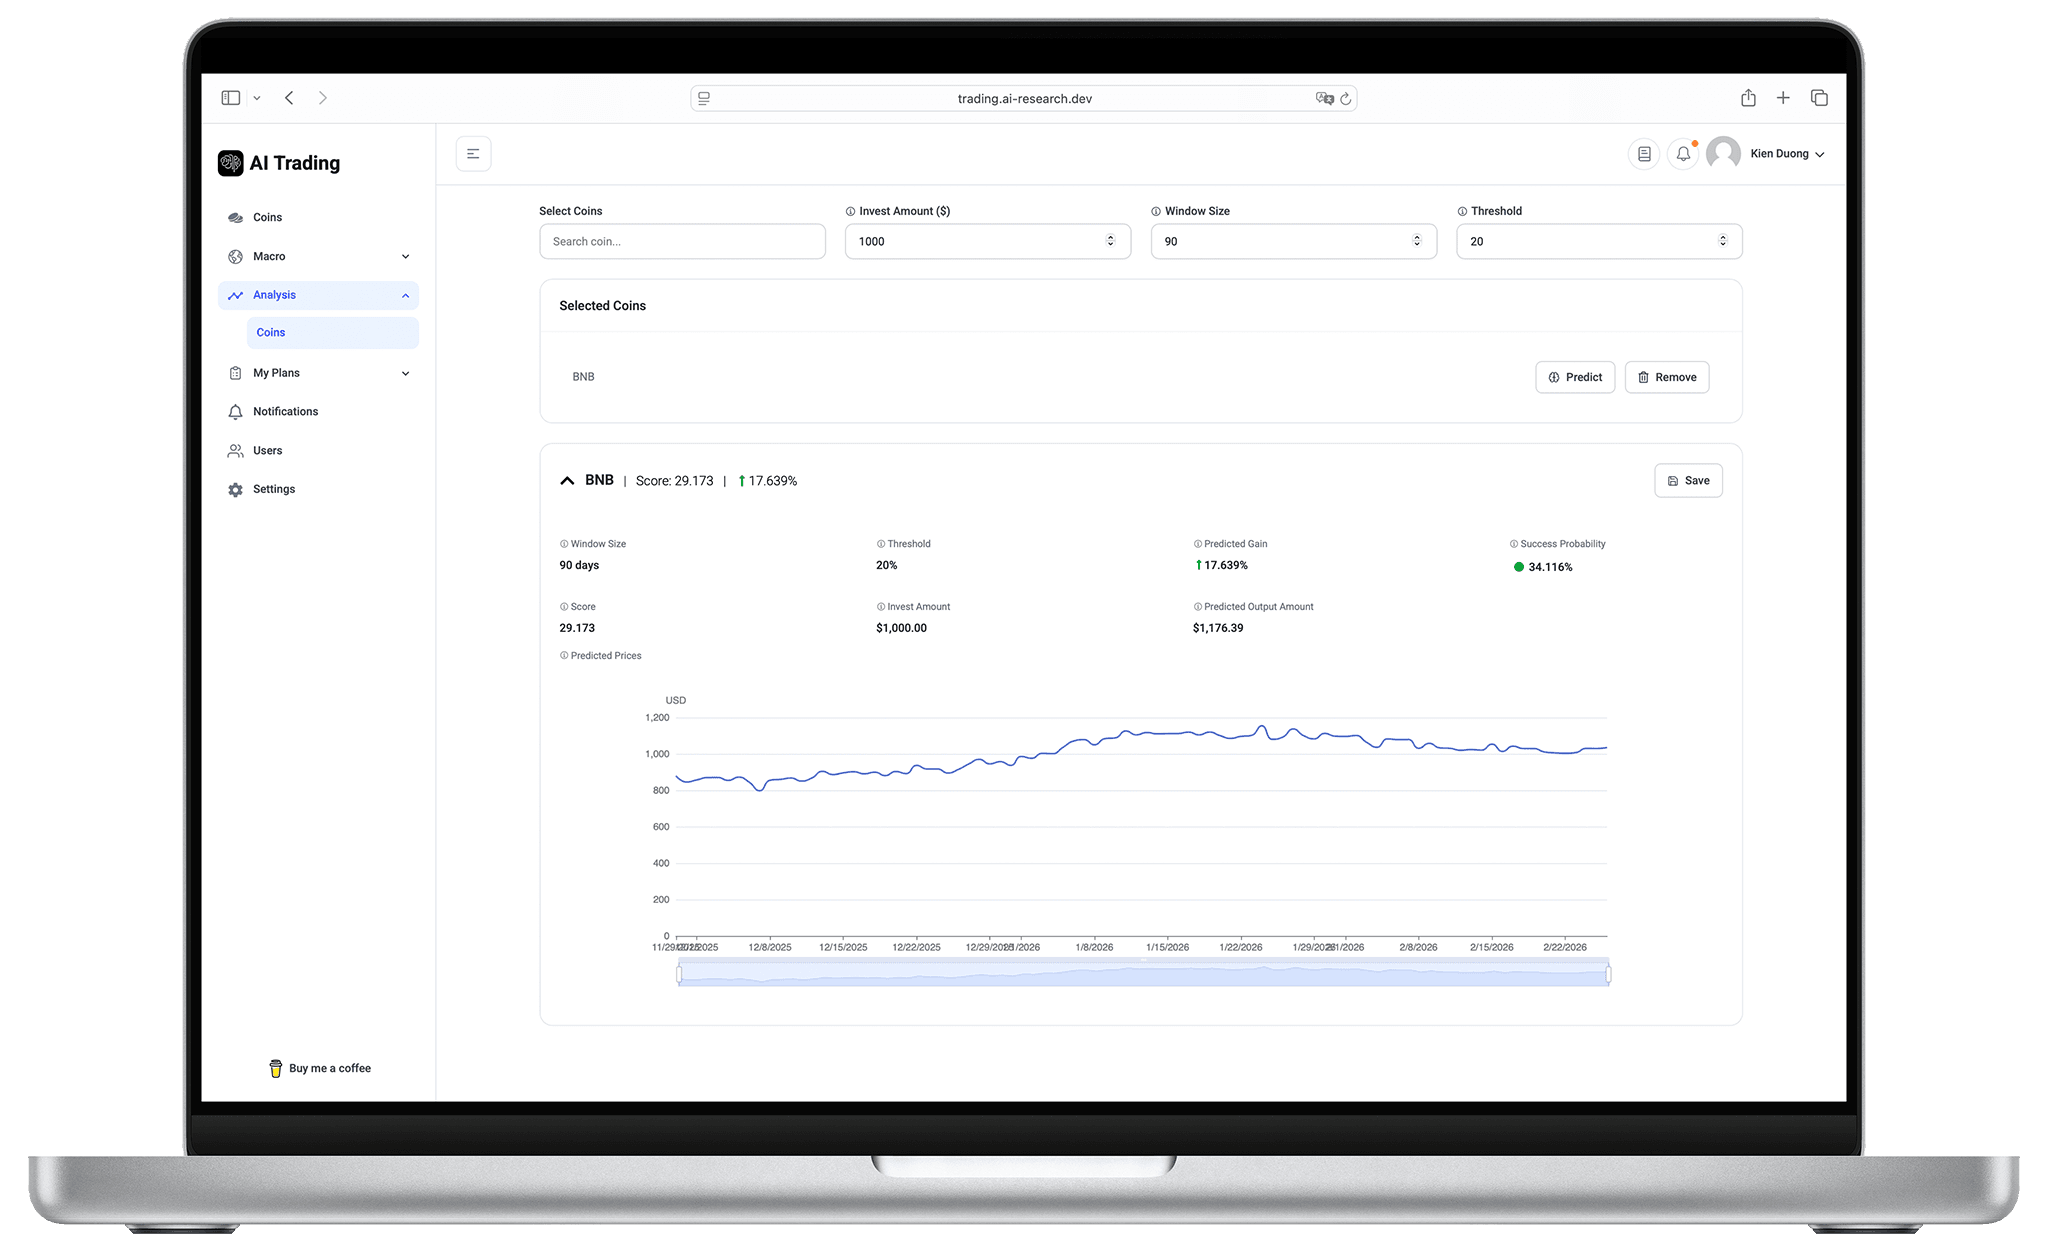Toggle sidebar with the hamburger menu icon
This screenshot has width=2048, height=1246.
tap(473, 154)
